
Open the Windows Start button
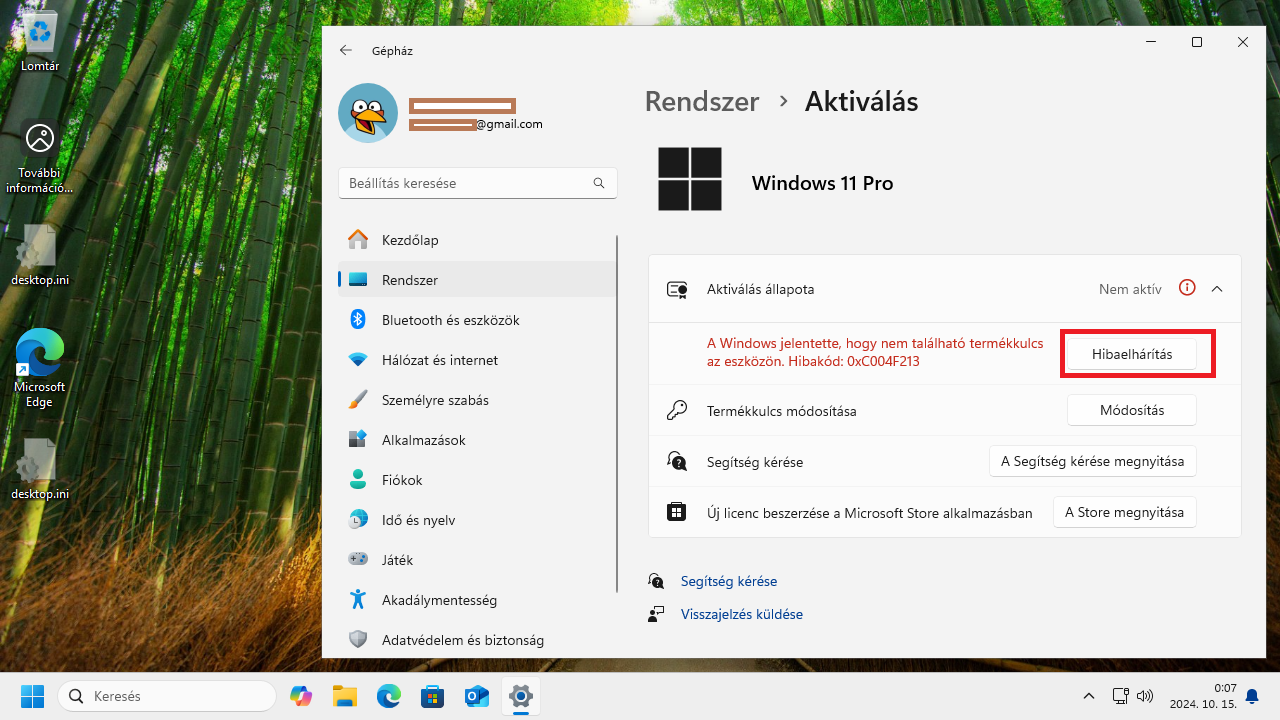(x=32, y=696)
